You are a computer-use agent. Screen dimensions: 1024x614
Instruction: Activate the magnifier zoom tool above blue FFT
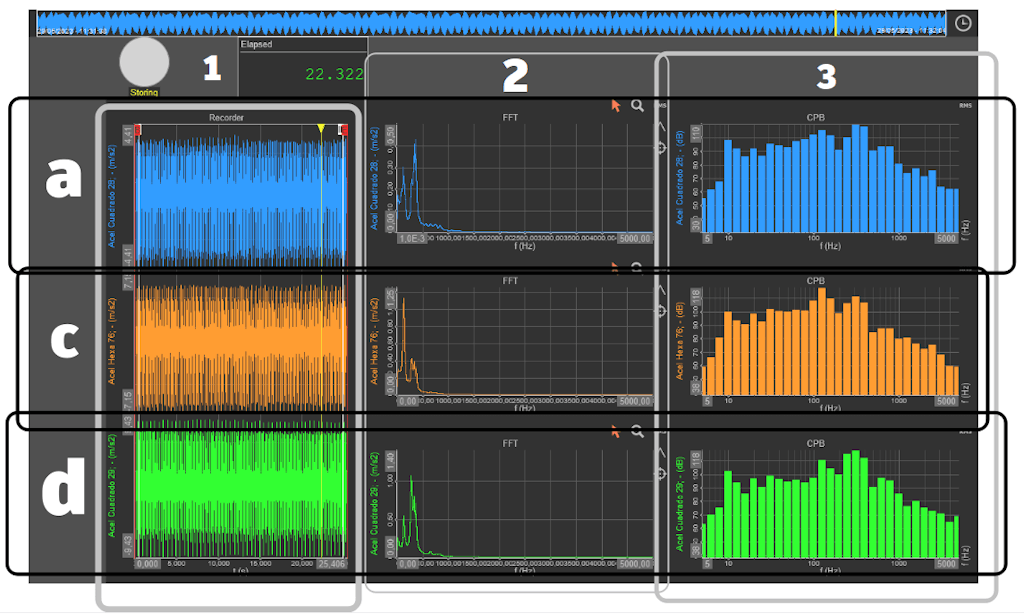point(637,106)
